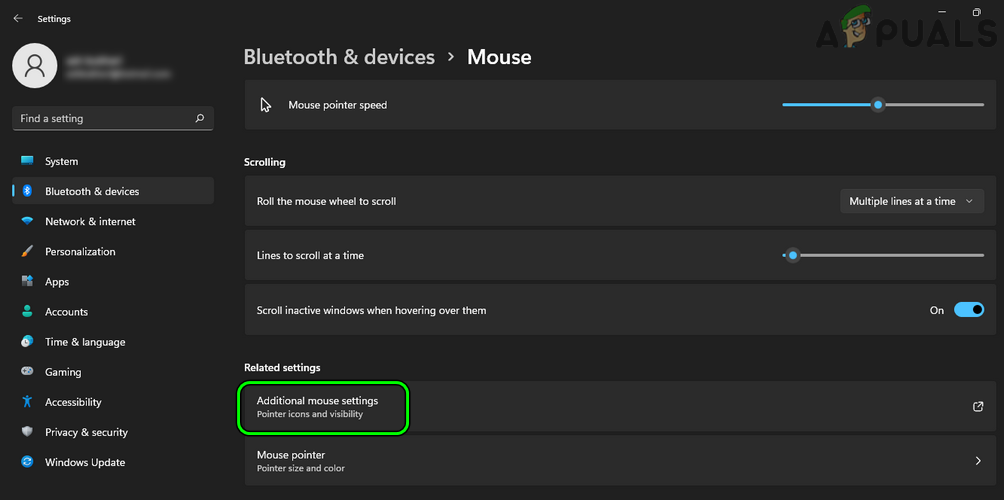Click Bluetooth & devices breadcrumb link
This screenshot has width=1004, height=500.
(x=339, y=57)
